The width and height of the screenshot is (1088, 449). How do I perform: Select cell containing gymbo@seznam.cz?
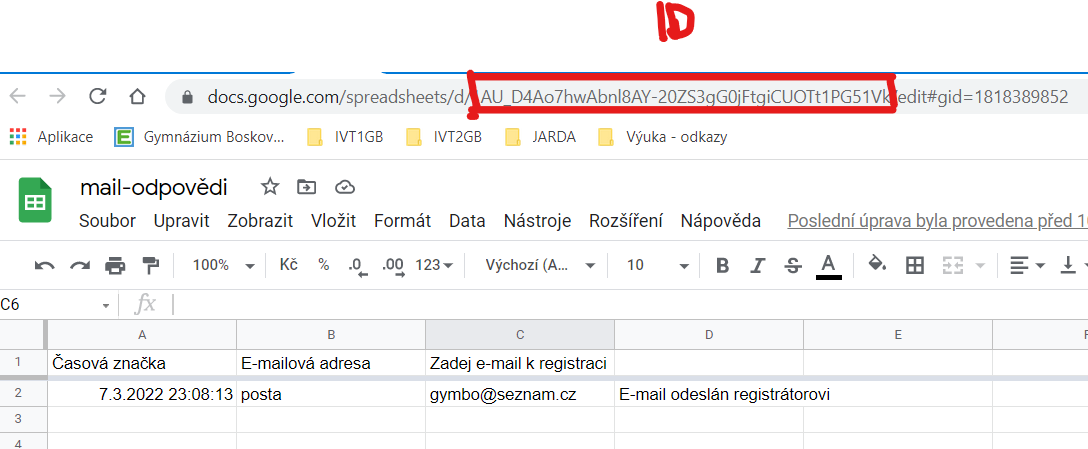tap(519, 395)
